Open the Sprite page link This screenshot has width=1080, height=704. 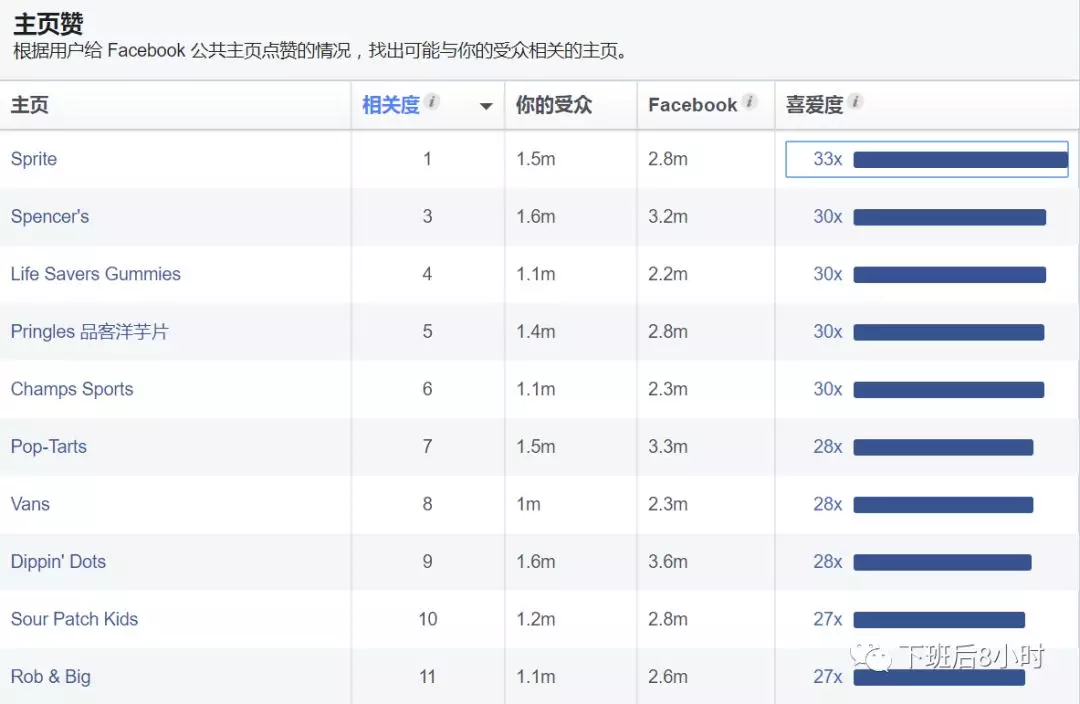34,159
